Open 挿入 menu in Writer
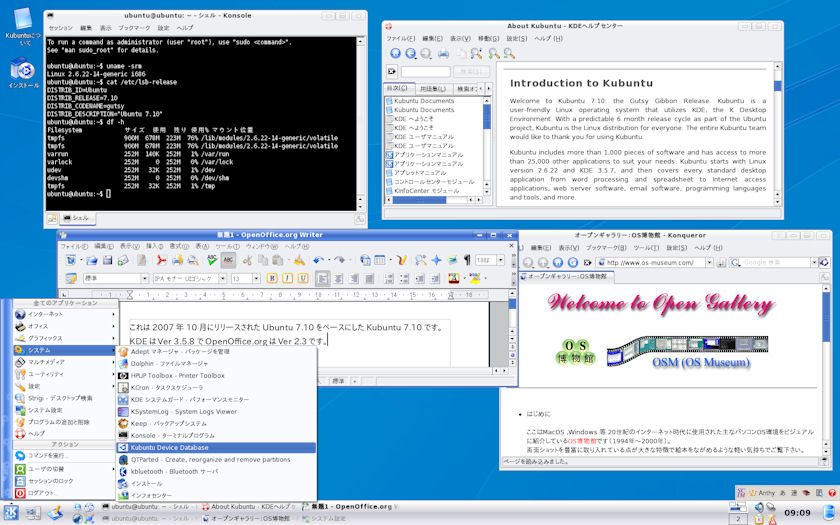 154,246
